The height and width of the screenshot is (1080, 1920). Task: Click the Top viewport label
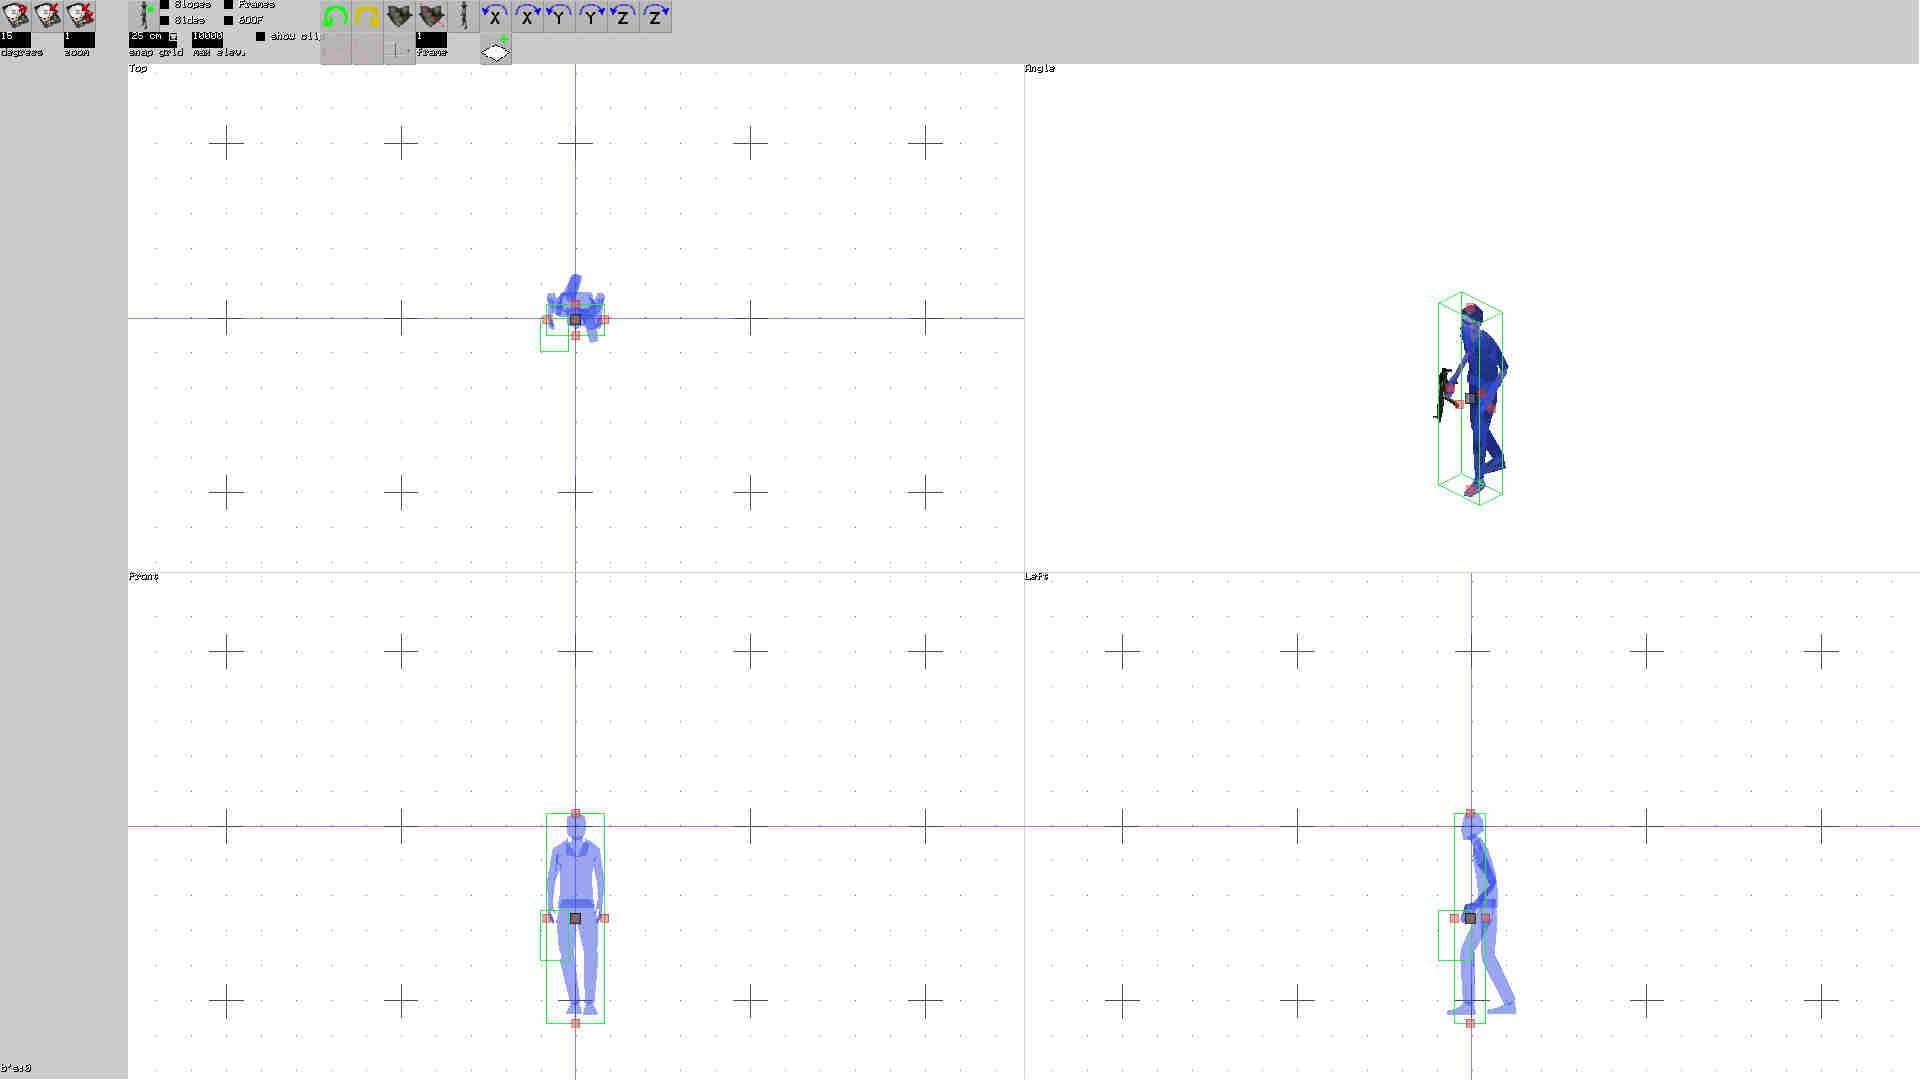click(137, 68)
